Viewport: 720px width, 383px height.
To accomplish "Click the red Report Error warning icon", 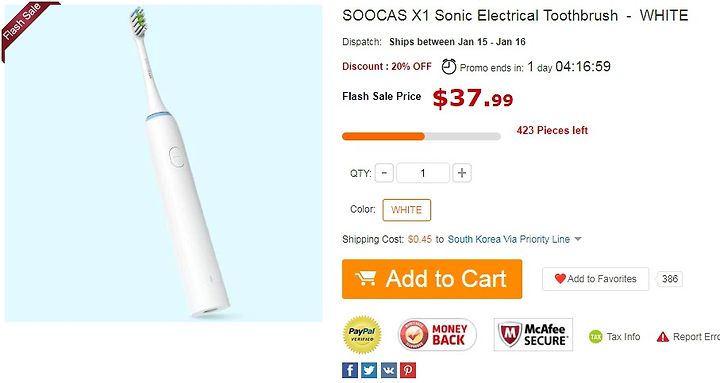I will (663, 337).
